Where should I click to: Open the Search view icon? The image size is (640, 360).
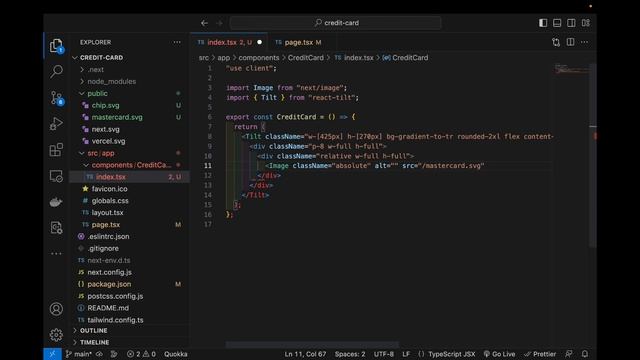pos(56,71)
